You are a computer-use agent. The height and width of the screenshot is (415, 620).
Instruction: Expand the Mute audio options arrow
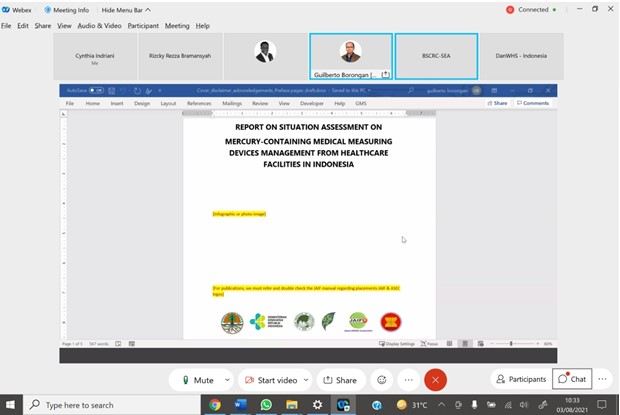[x=227, y=380]
